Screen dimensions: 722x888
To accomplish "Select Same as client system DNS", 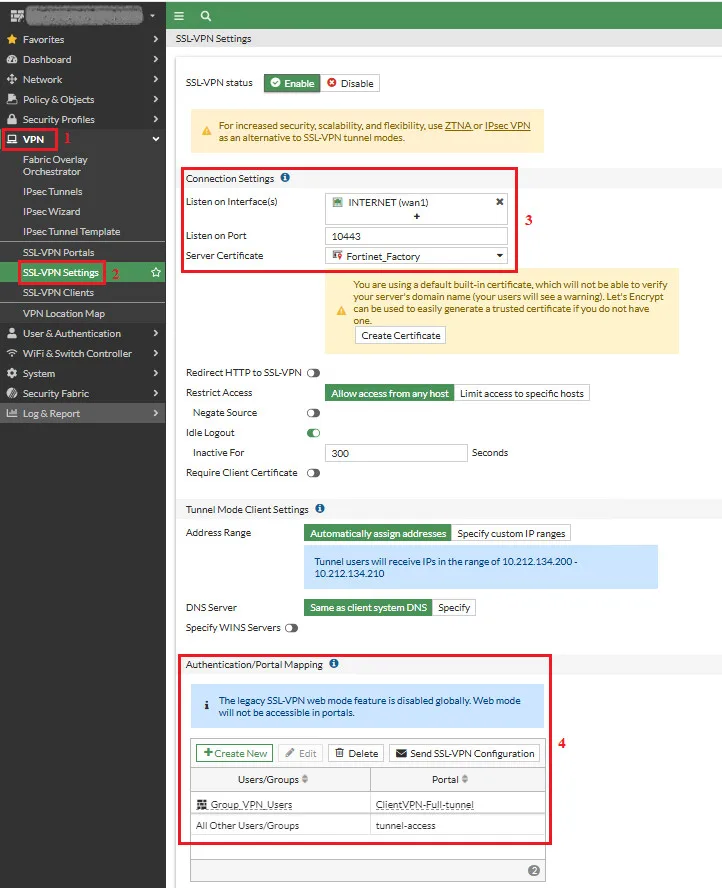I will click(368, 608).
